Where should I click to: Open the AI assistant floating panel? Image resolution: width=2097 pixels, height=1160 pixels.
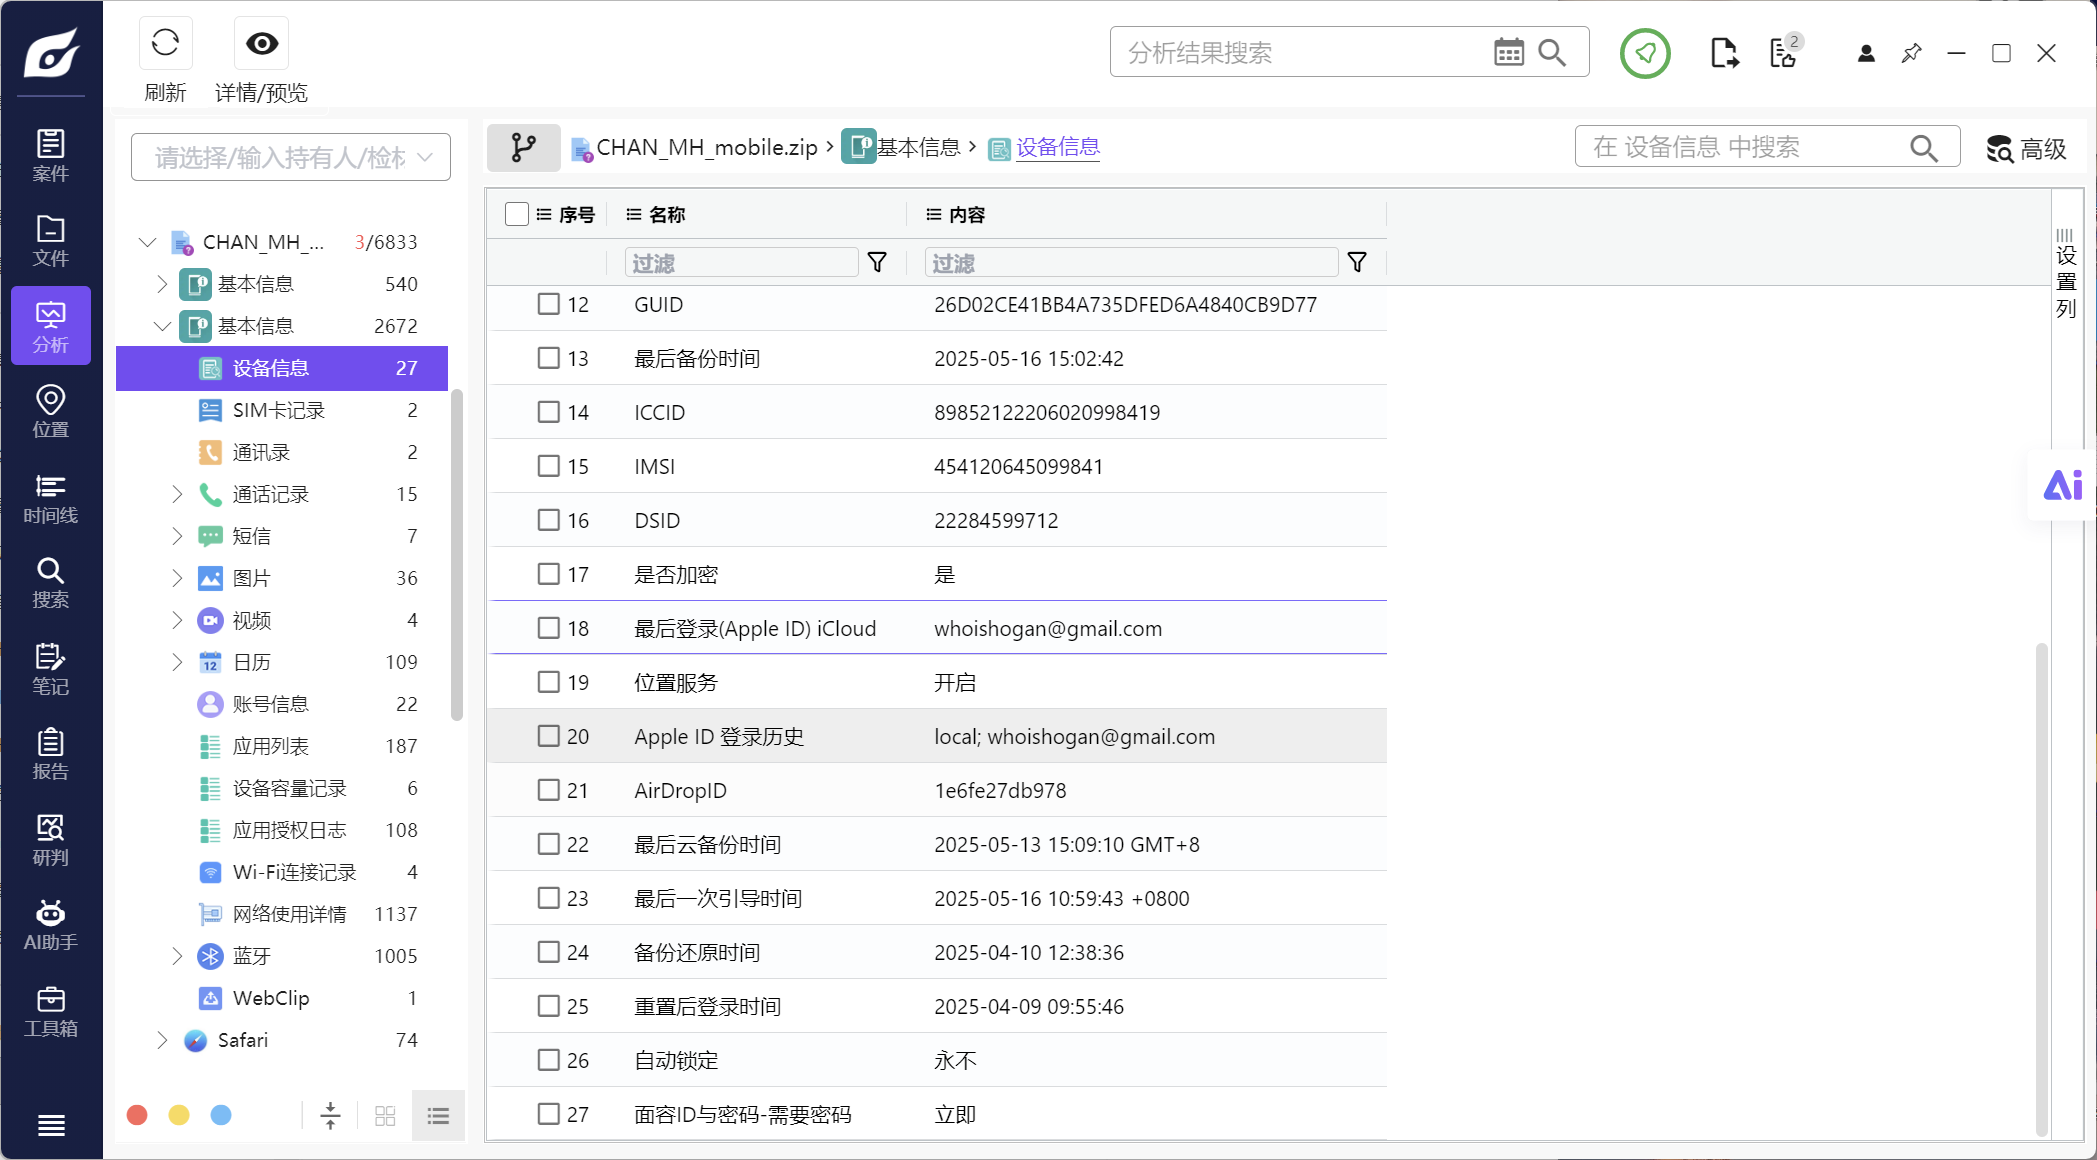coord(2062,486)
